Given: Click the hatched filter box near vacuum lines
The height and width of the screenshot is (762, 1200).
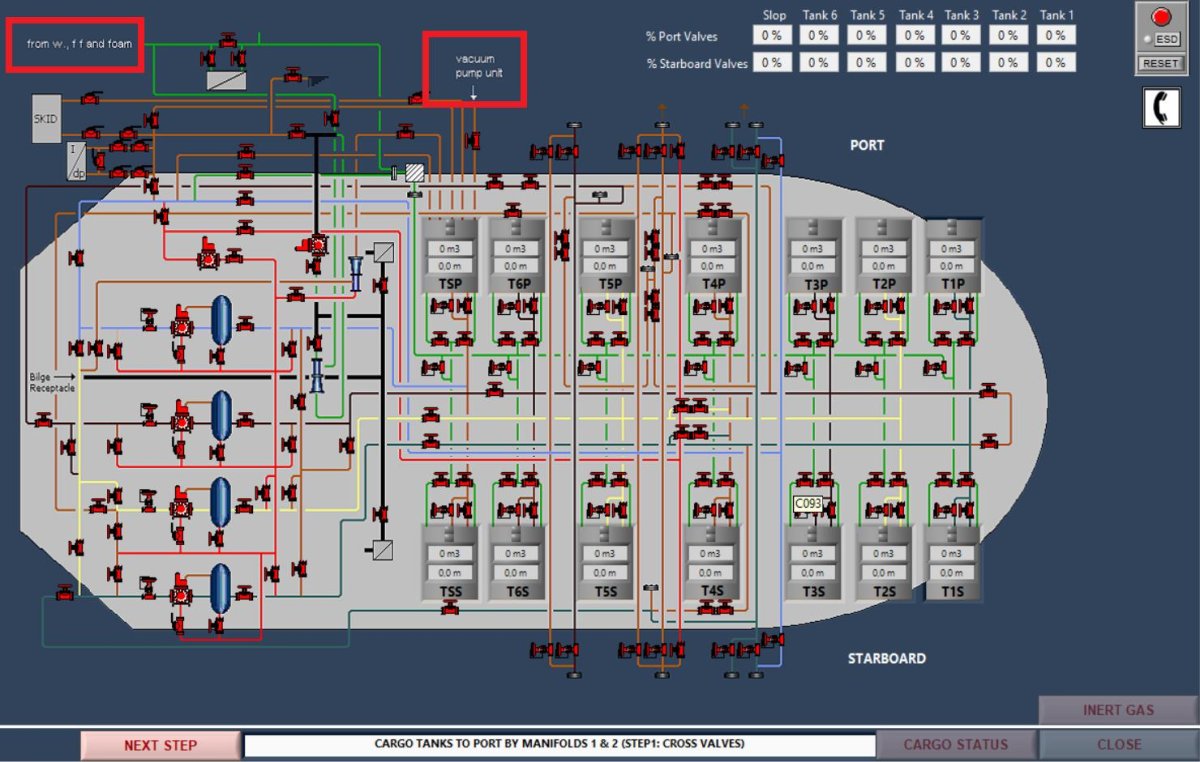Looking at the screenshot, I should click(415, 173).
